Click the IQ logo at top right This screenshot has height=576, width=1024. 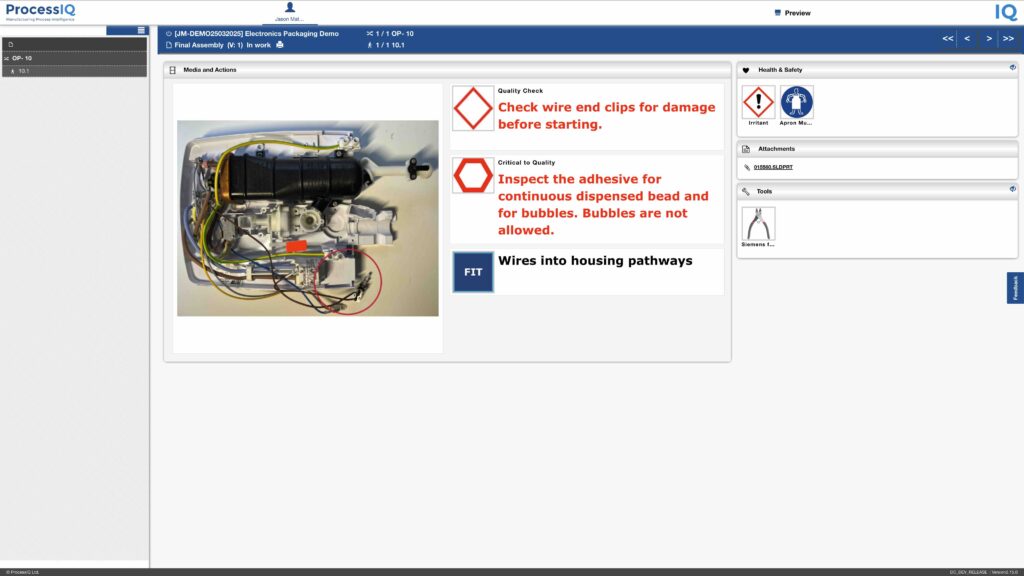coord(1006,12)
